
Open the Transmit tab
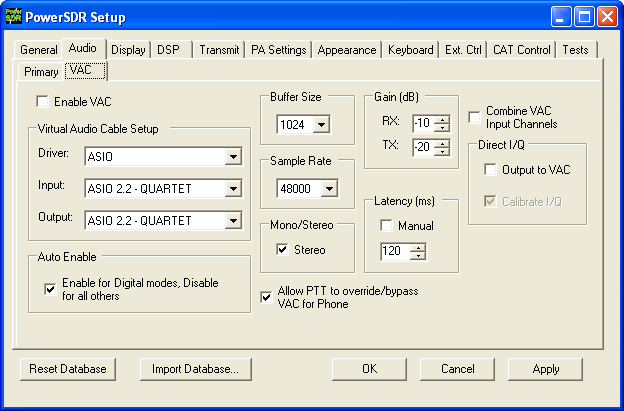point(219,50)
